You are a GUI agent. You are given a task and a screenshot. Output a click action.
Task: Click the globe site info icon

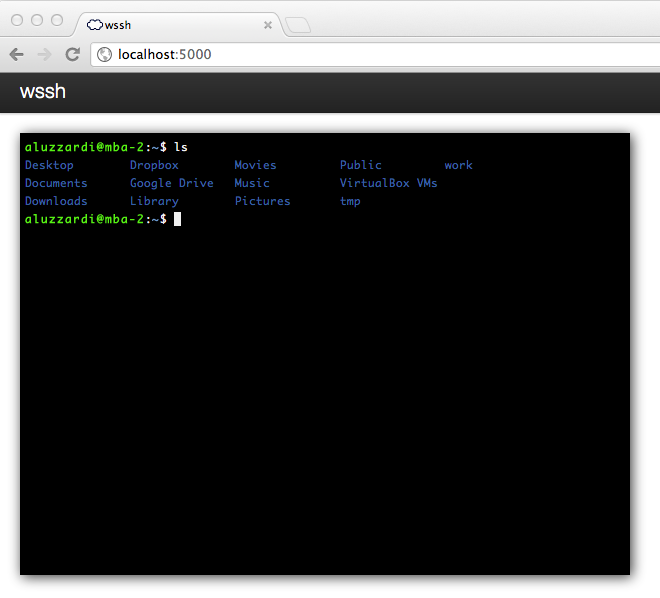click(x=105, y=54)
